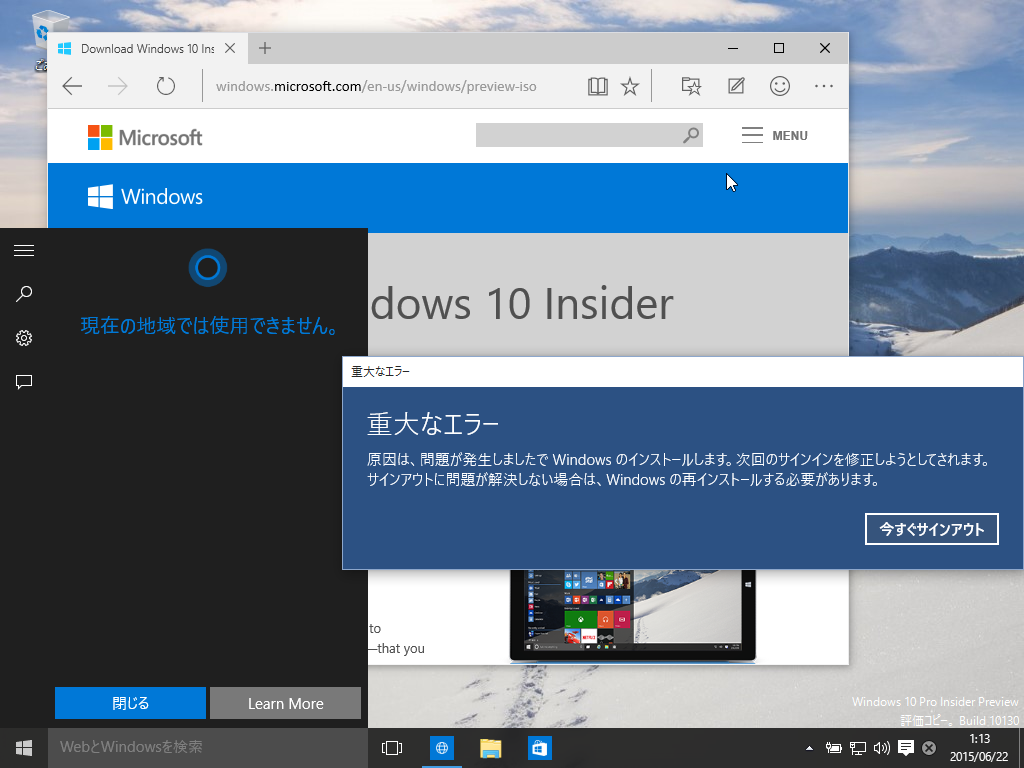Open clock showing 1:13 2015/06/22

pos(979,748)
